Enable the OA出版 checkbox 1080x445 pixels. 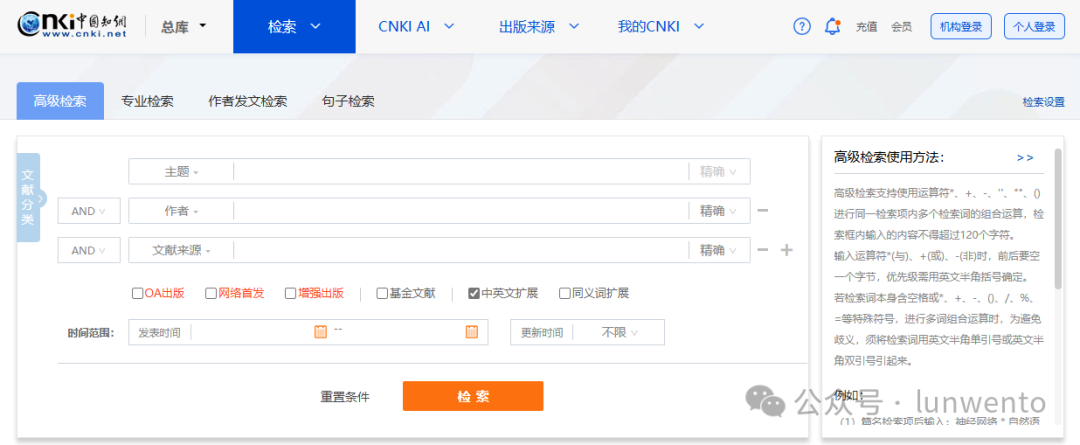pos(138,293)
